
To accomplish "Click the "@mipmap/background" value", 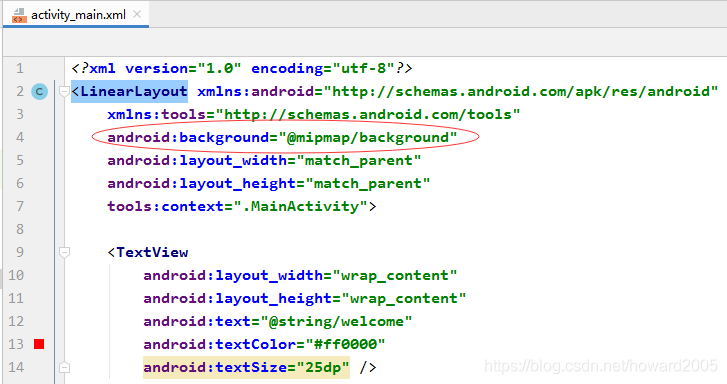I will 368,137.
